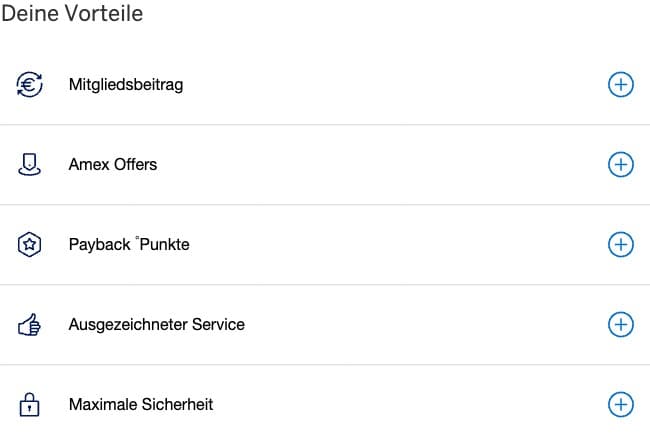Click the Payback Punkte label text
Screen dimensions: 650x446
pyautogui.click(x=128, y=245)
